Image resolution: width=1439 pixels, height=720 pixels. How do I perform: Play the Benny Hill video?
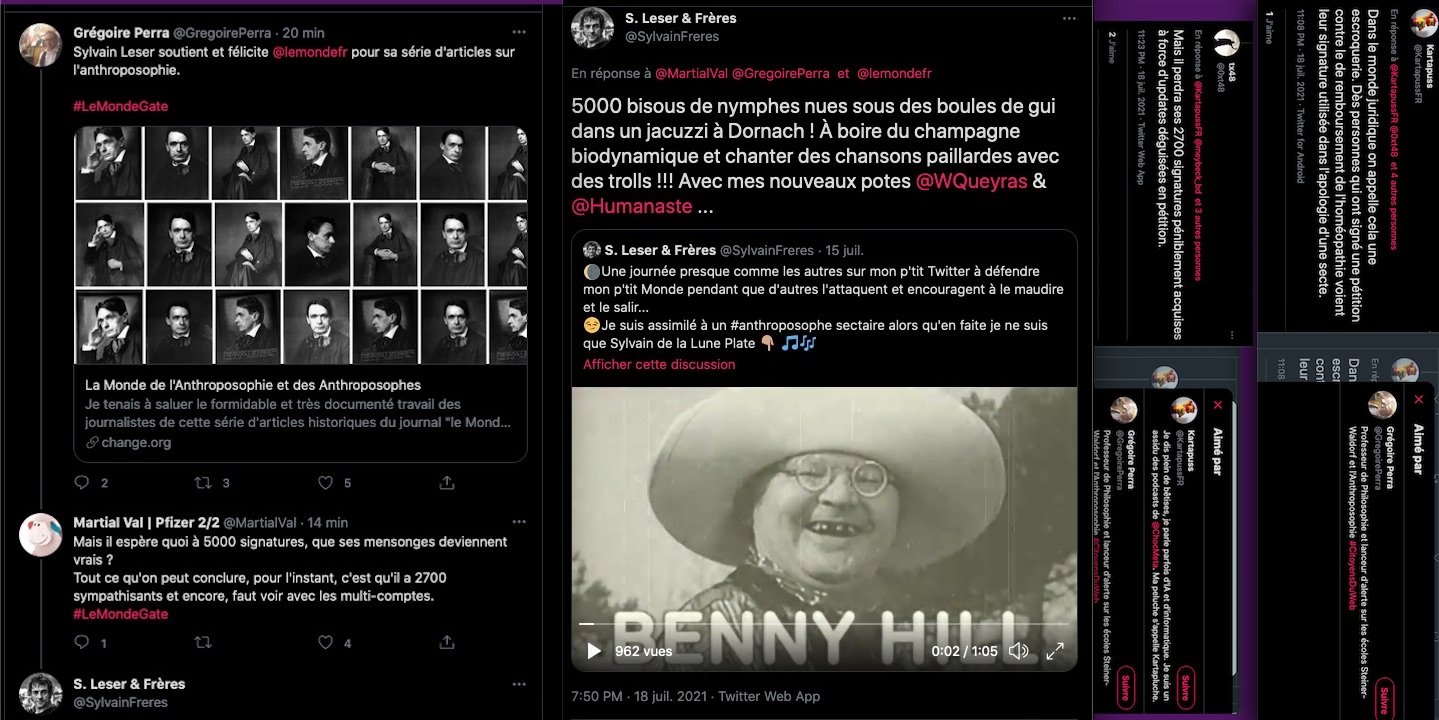[x=594, y=651]
